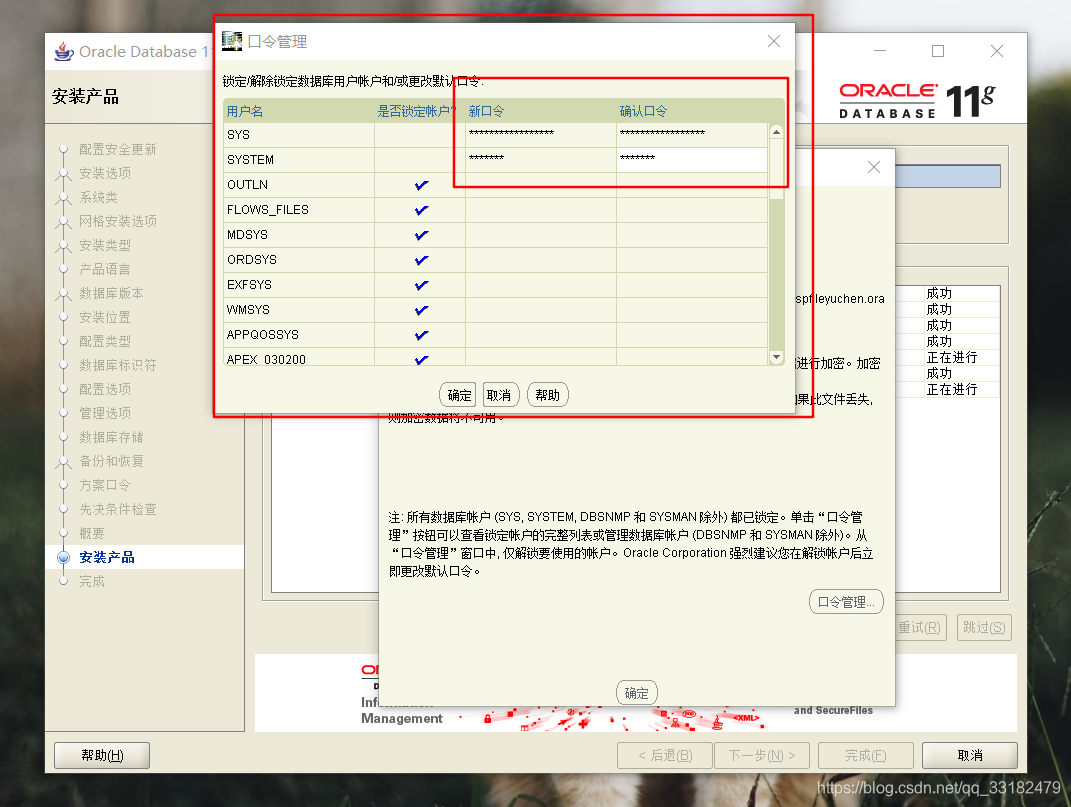This screenshot has height=807, width=1071.
Task: Close the Oracle installer window
Action: (x=997, y=51)
